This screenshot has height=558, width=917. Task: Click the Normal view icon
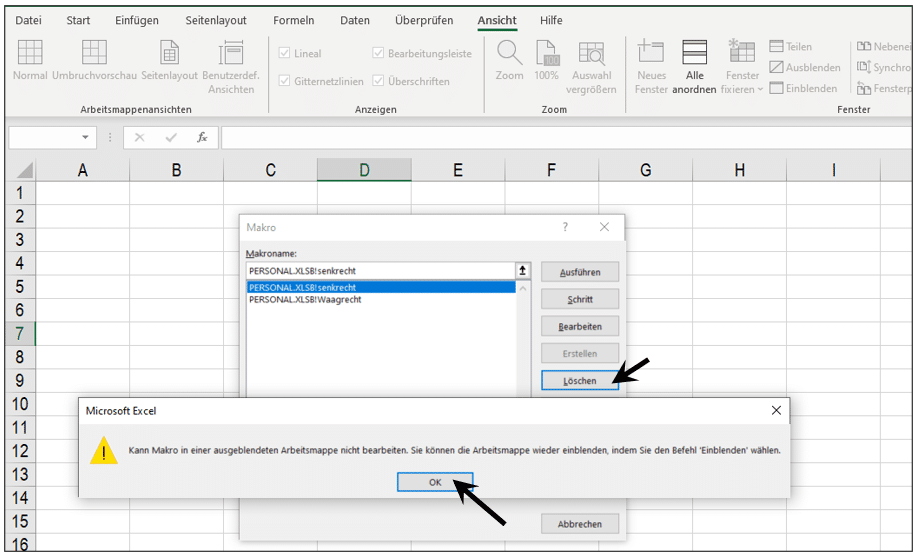(30, 53)
